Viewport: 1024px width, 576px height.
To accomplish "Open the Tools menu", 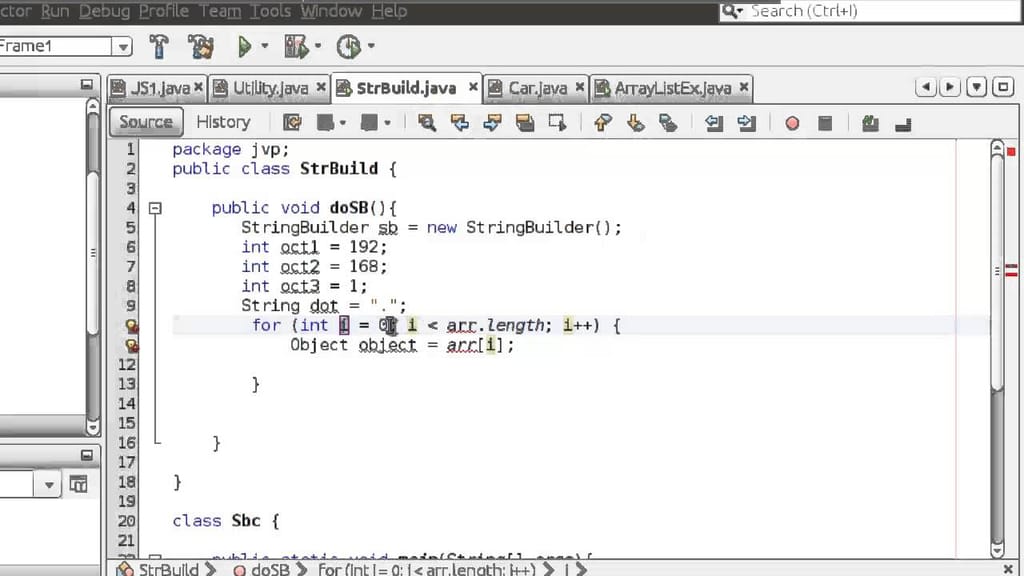I will coord(270,11).
